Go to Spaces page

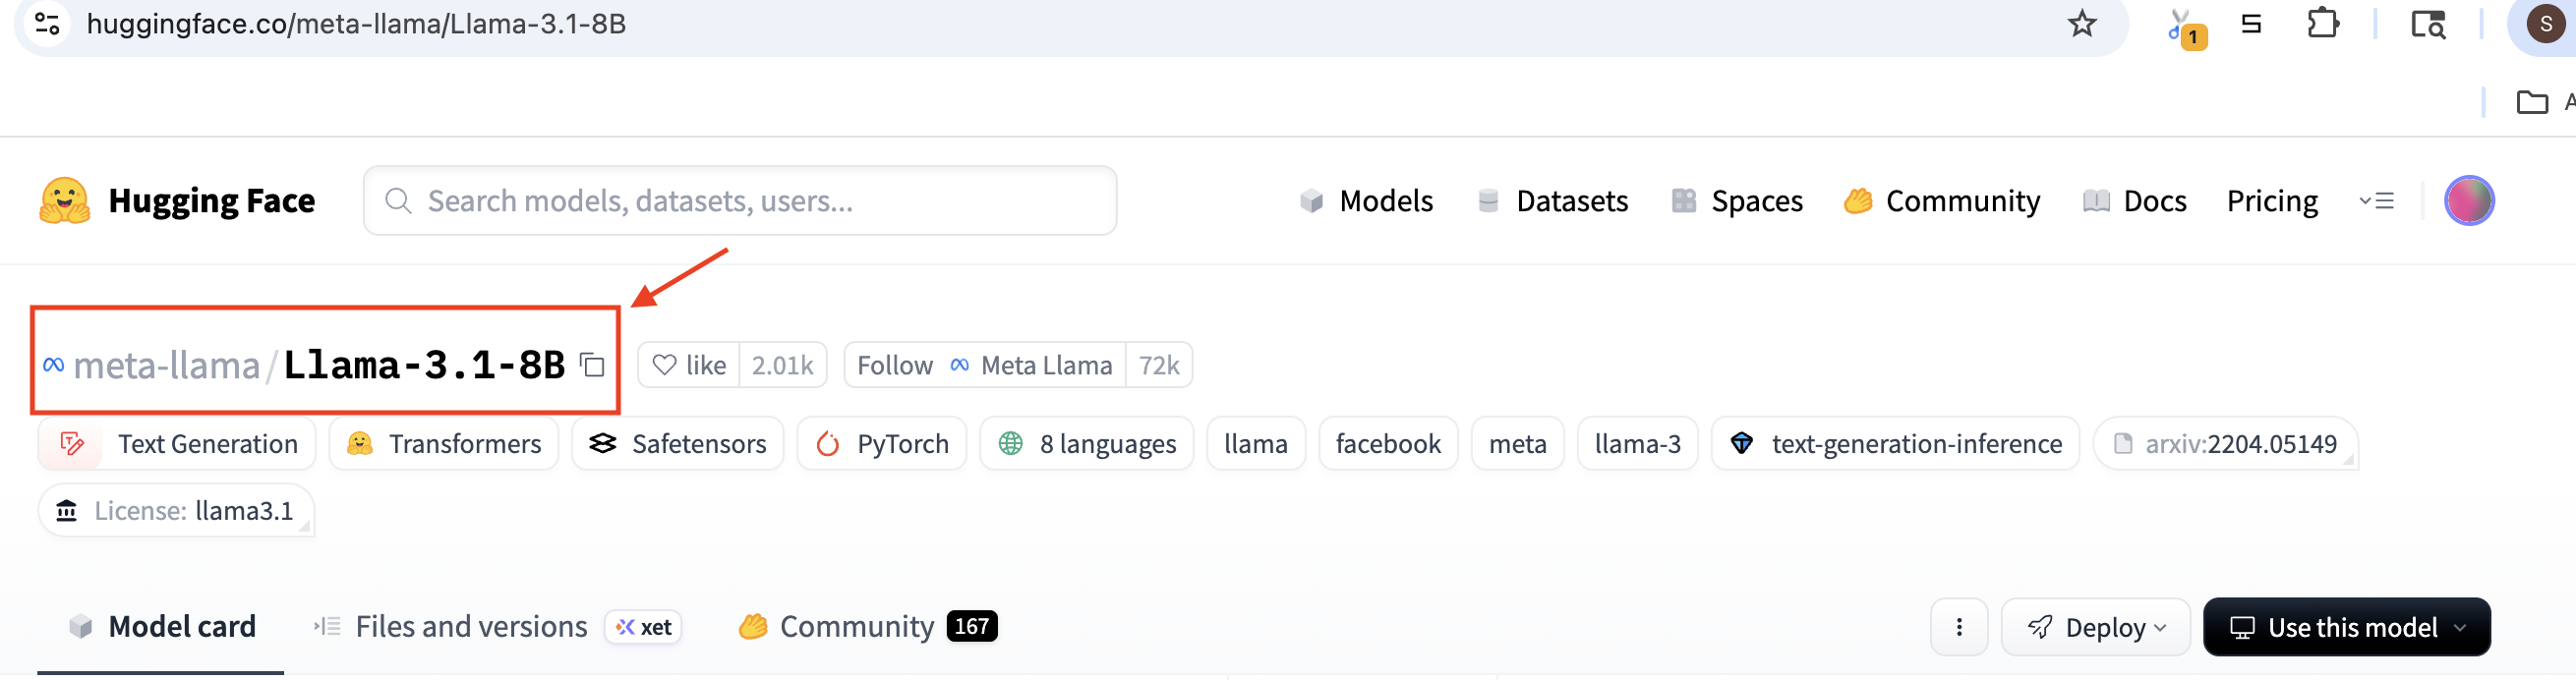point(1737,201)
